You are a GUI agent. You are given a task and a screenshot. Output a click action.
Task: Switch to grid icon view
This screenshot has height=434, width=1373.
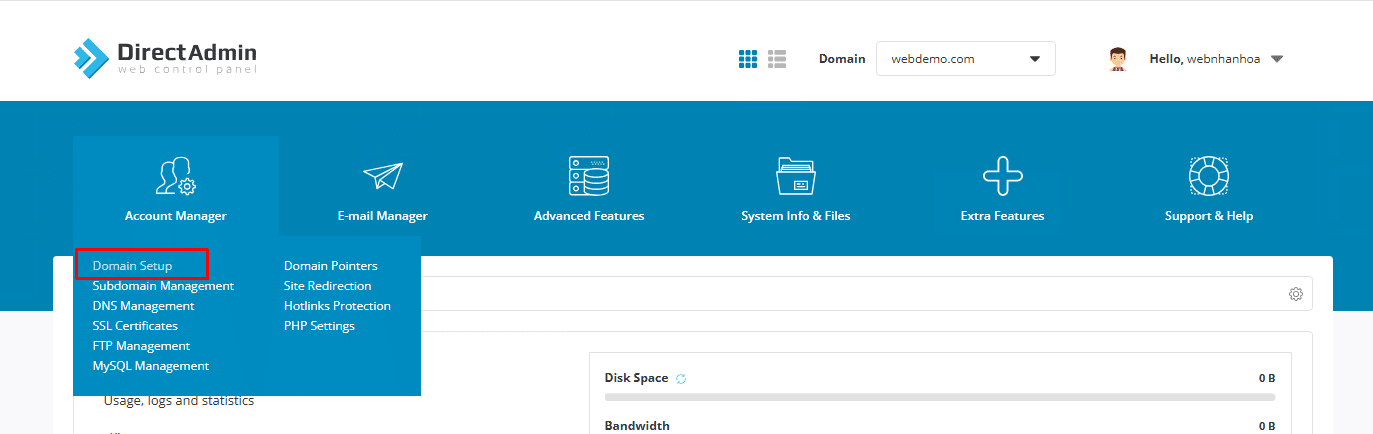[x=748, y=59]
